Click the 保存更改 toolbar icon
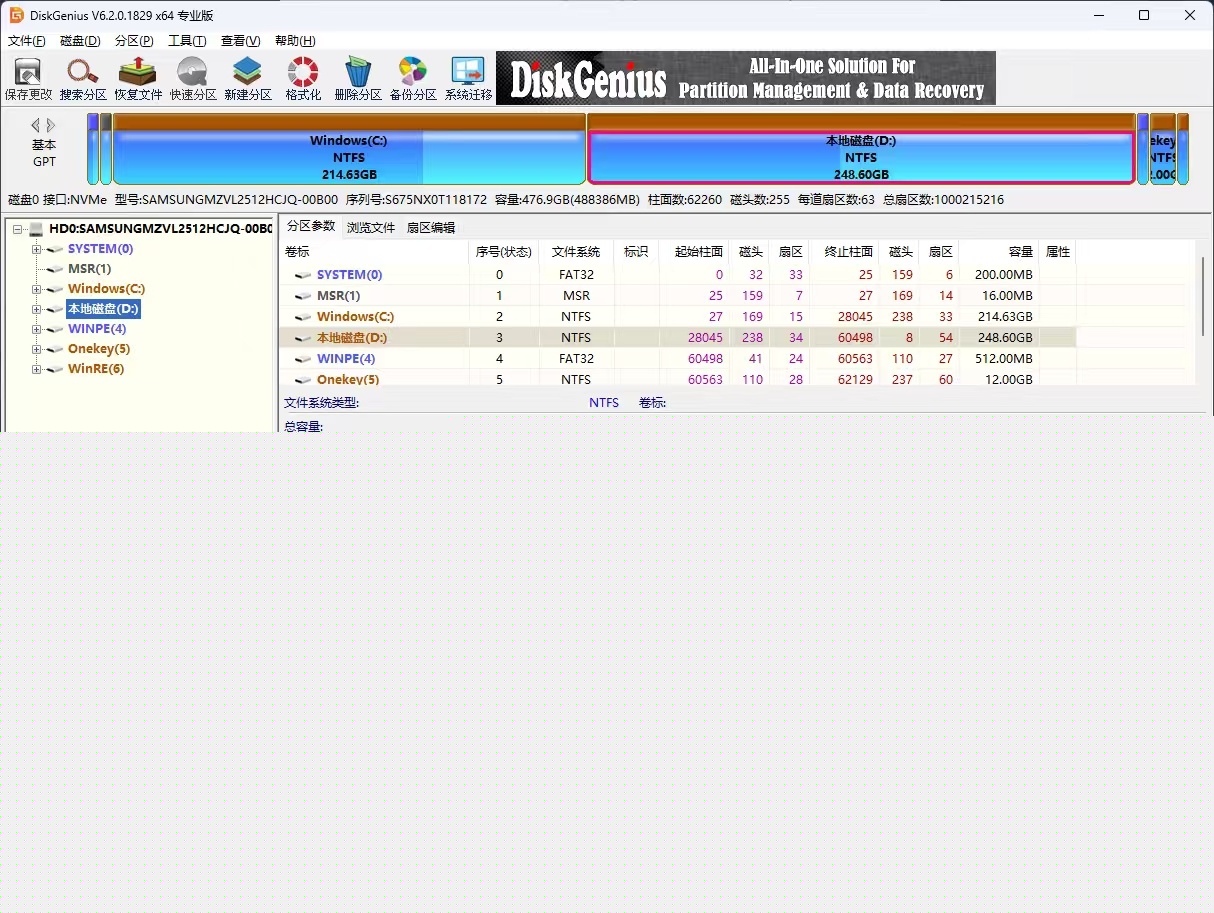This screenshot has width=1214, height=913. (28, 79)
